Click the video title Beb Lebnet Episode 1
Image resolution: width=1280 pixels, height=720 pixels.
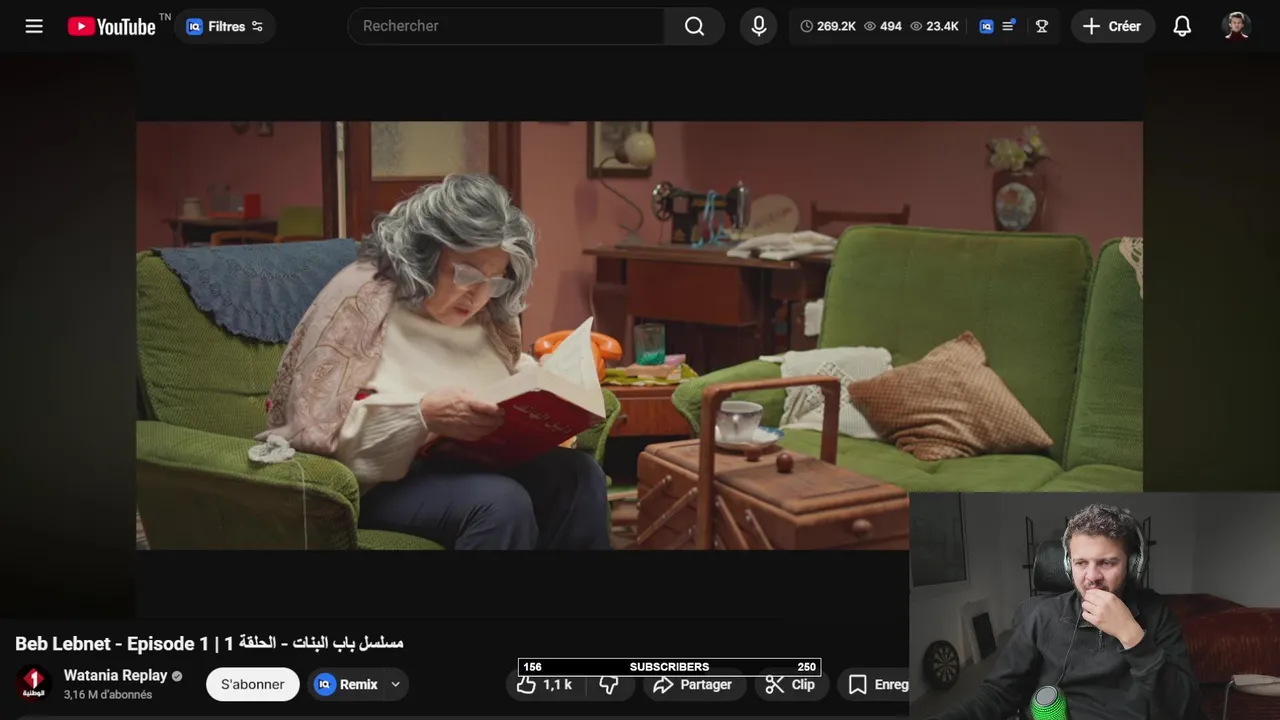209,643
